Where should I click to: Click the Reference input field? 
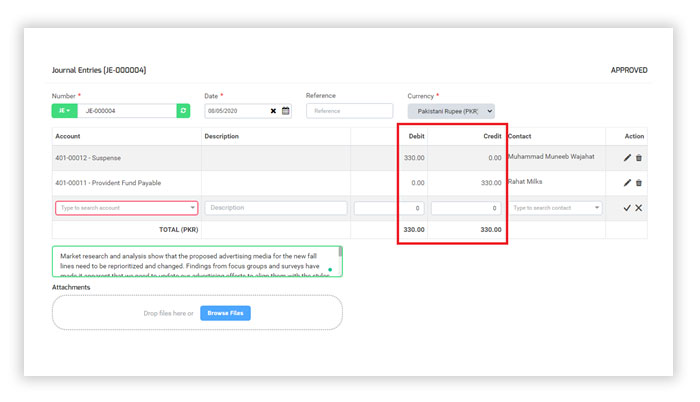(349, 111)
